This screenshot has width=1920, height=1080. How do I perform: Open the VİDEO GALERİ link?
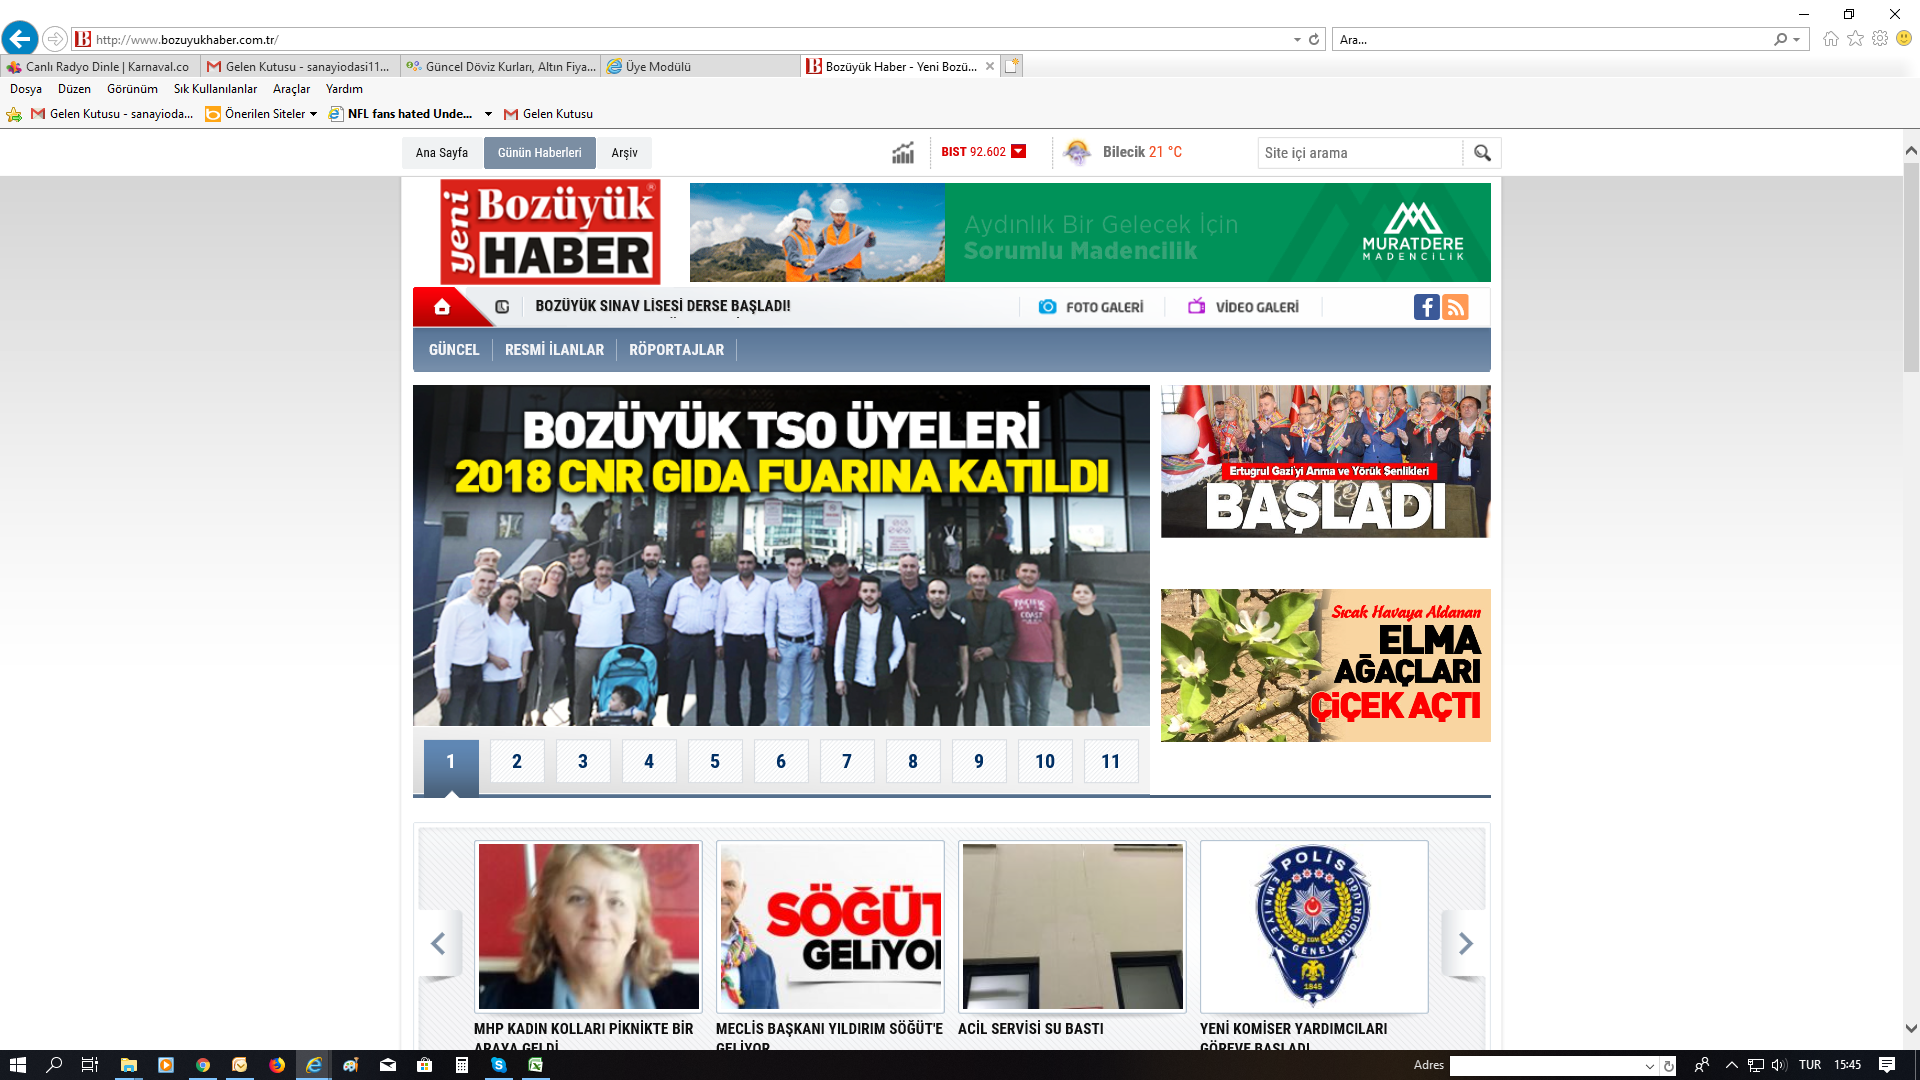(x=1243, y=307)
